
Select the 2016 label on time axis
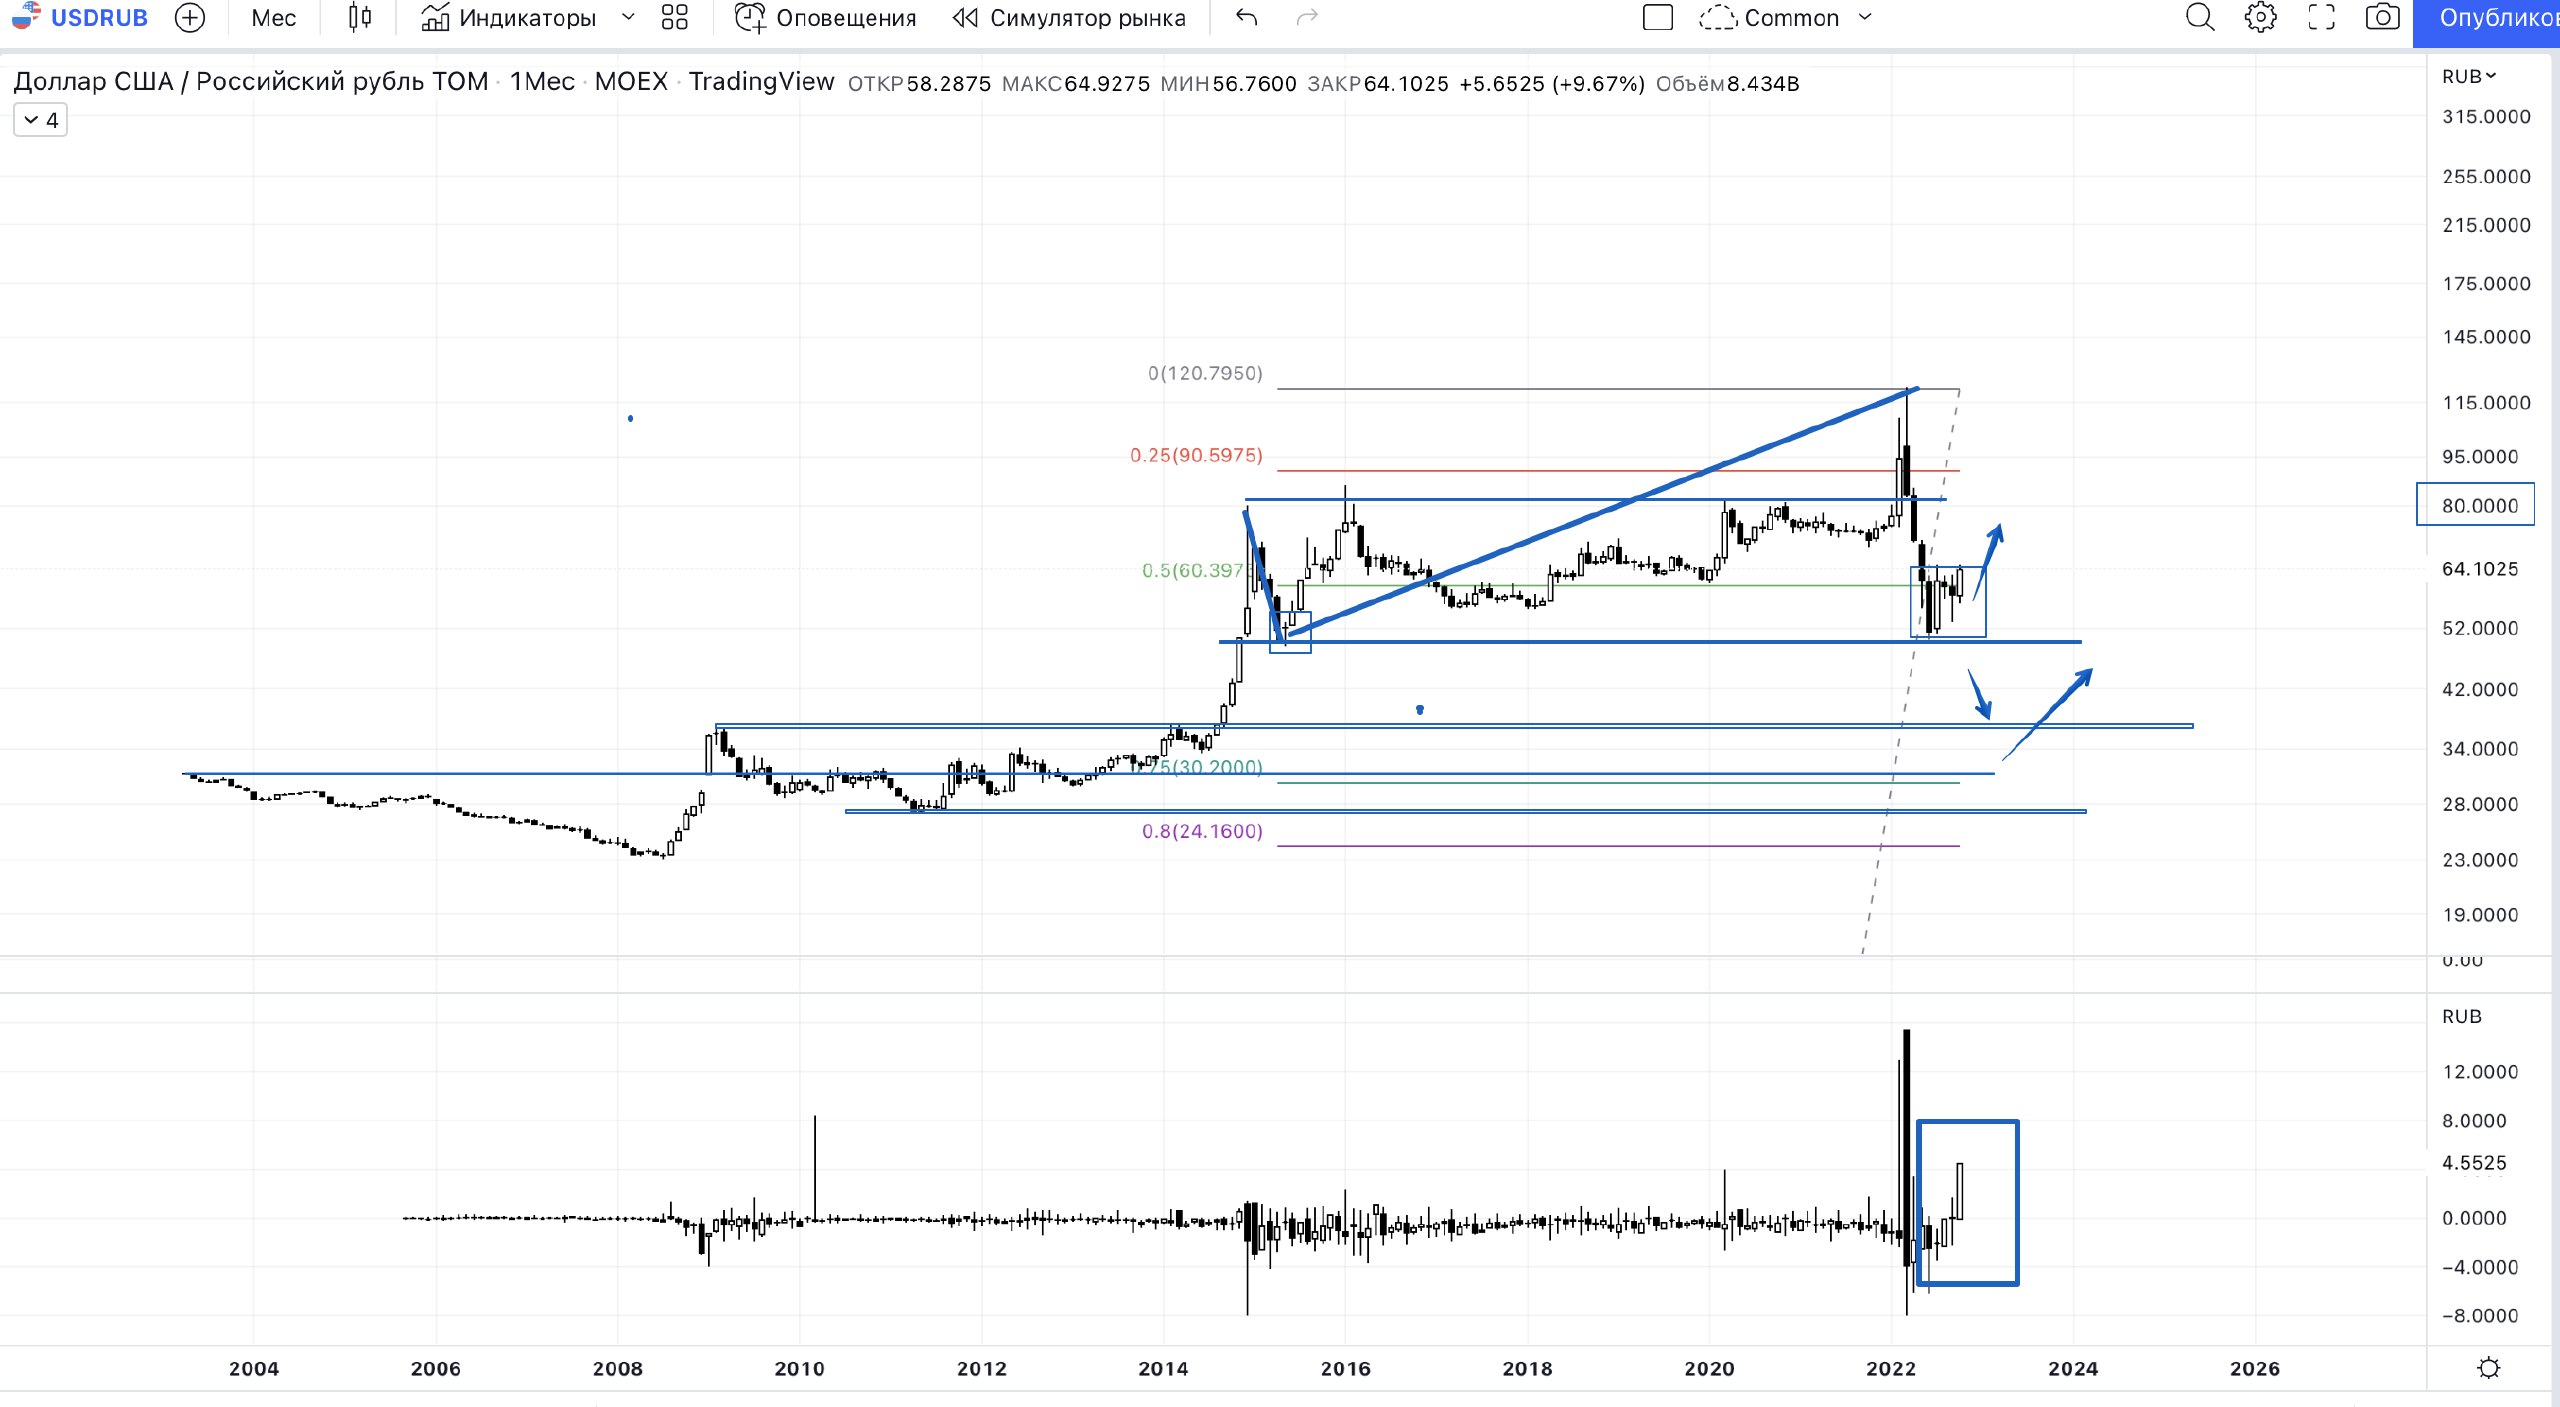pyautogui.click(x=1345, y=1369)
